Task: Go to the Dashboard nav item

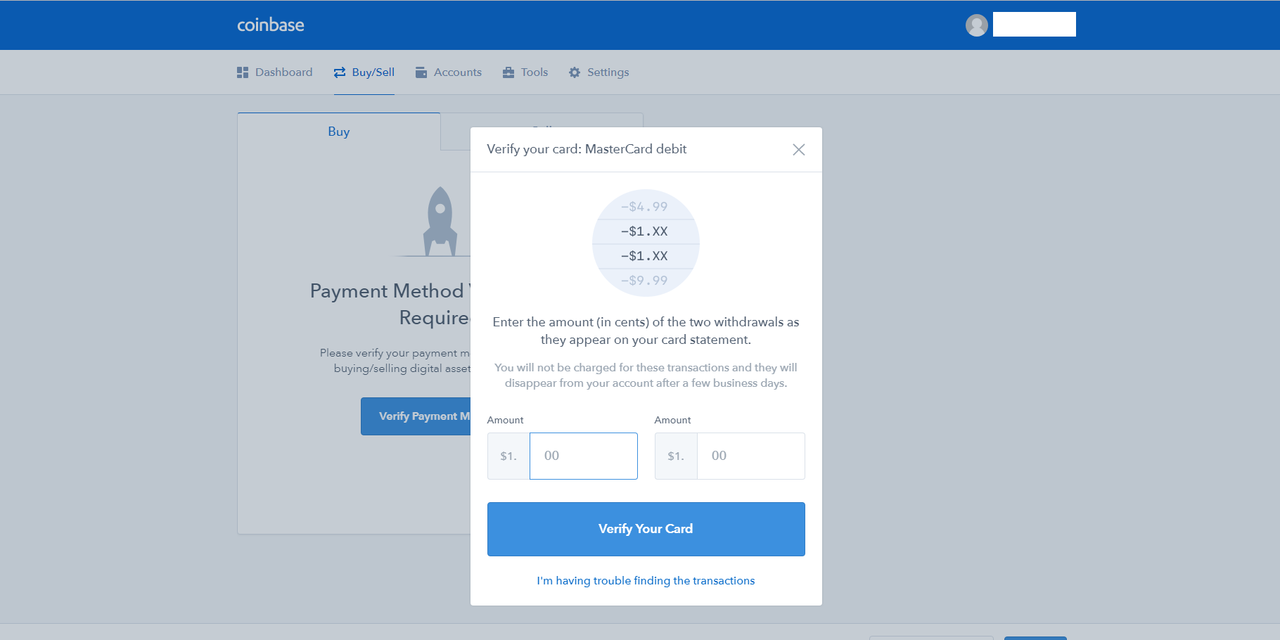Action: 274,72
